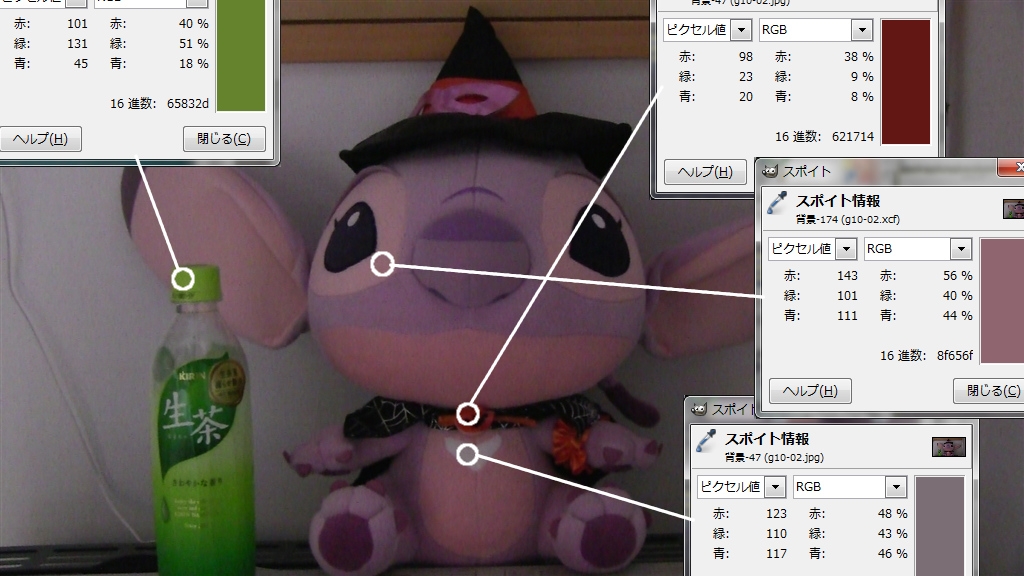Open RGB dropdown in the dialog with red value 123
The image size is (1024, 576).
coord(850,487)
